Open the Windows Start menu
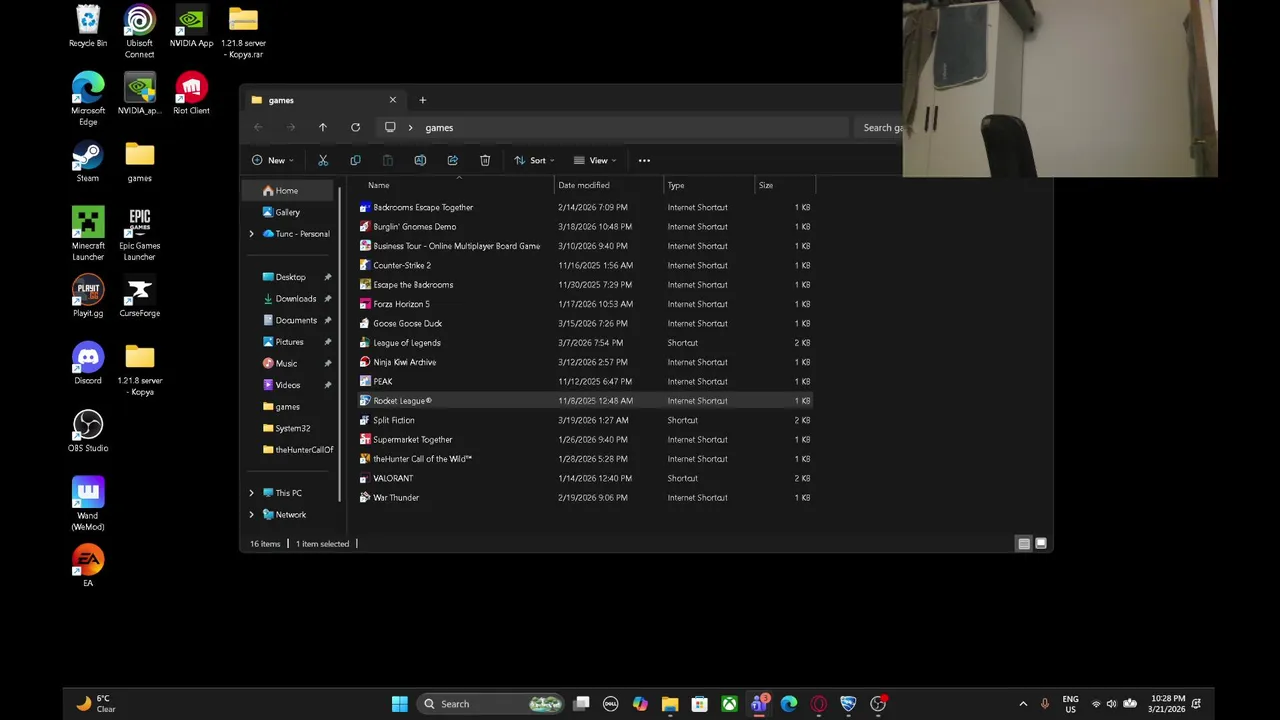 pyautogui.click(x=400, y=704)
